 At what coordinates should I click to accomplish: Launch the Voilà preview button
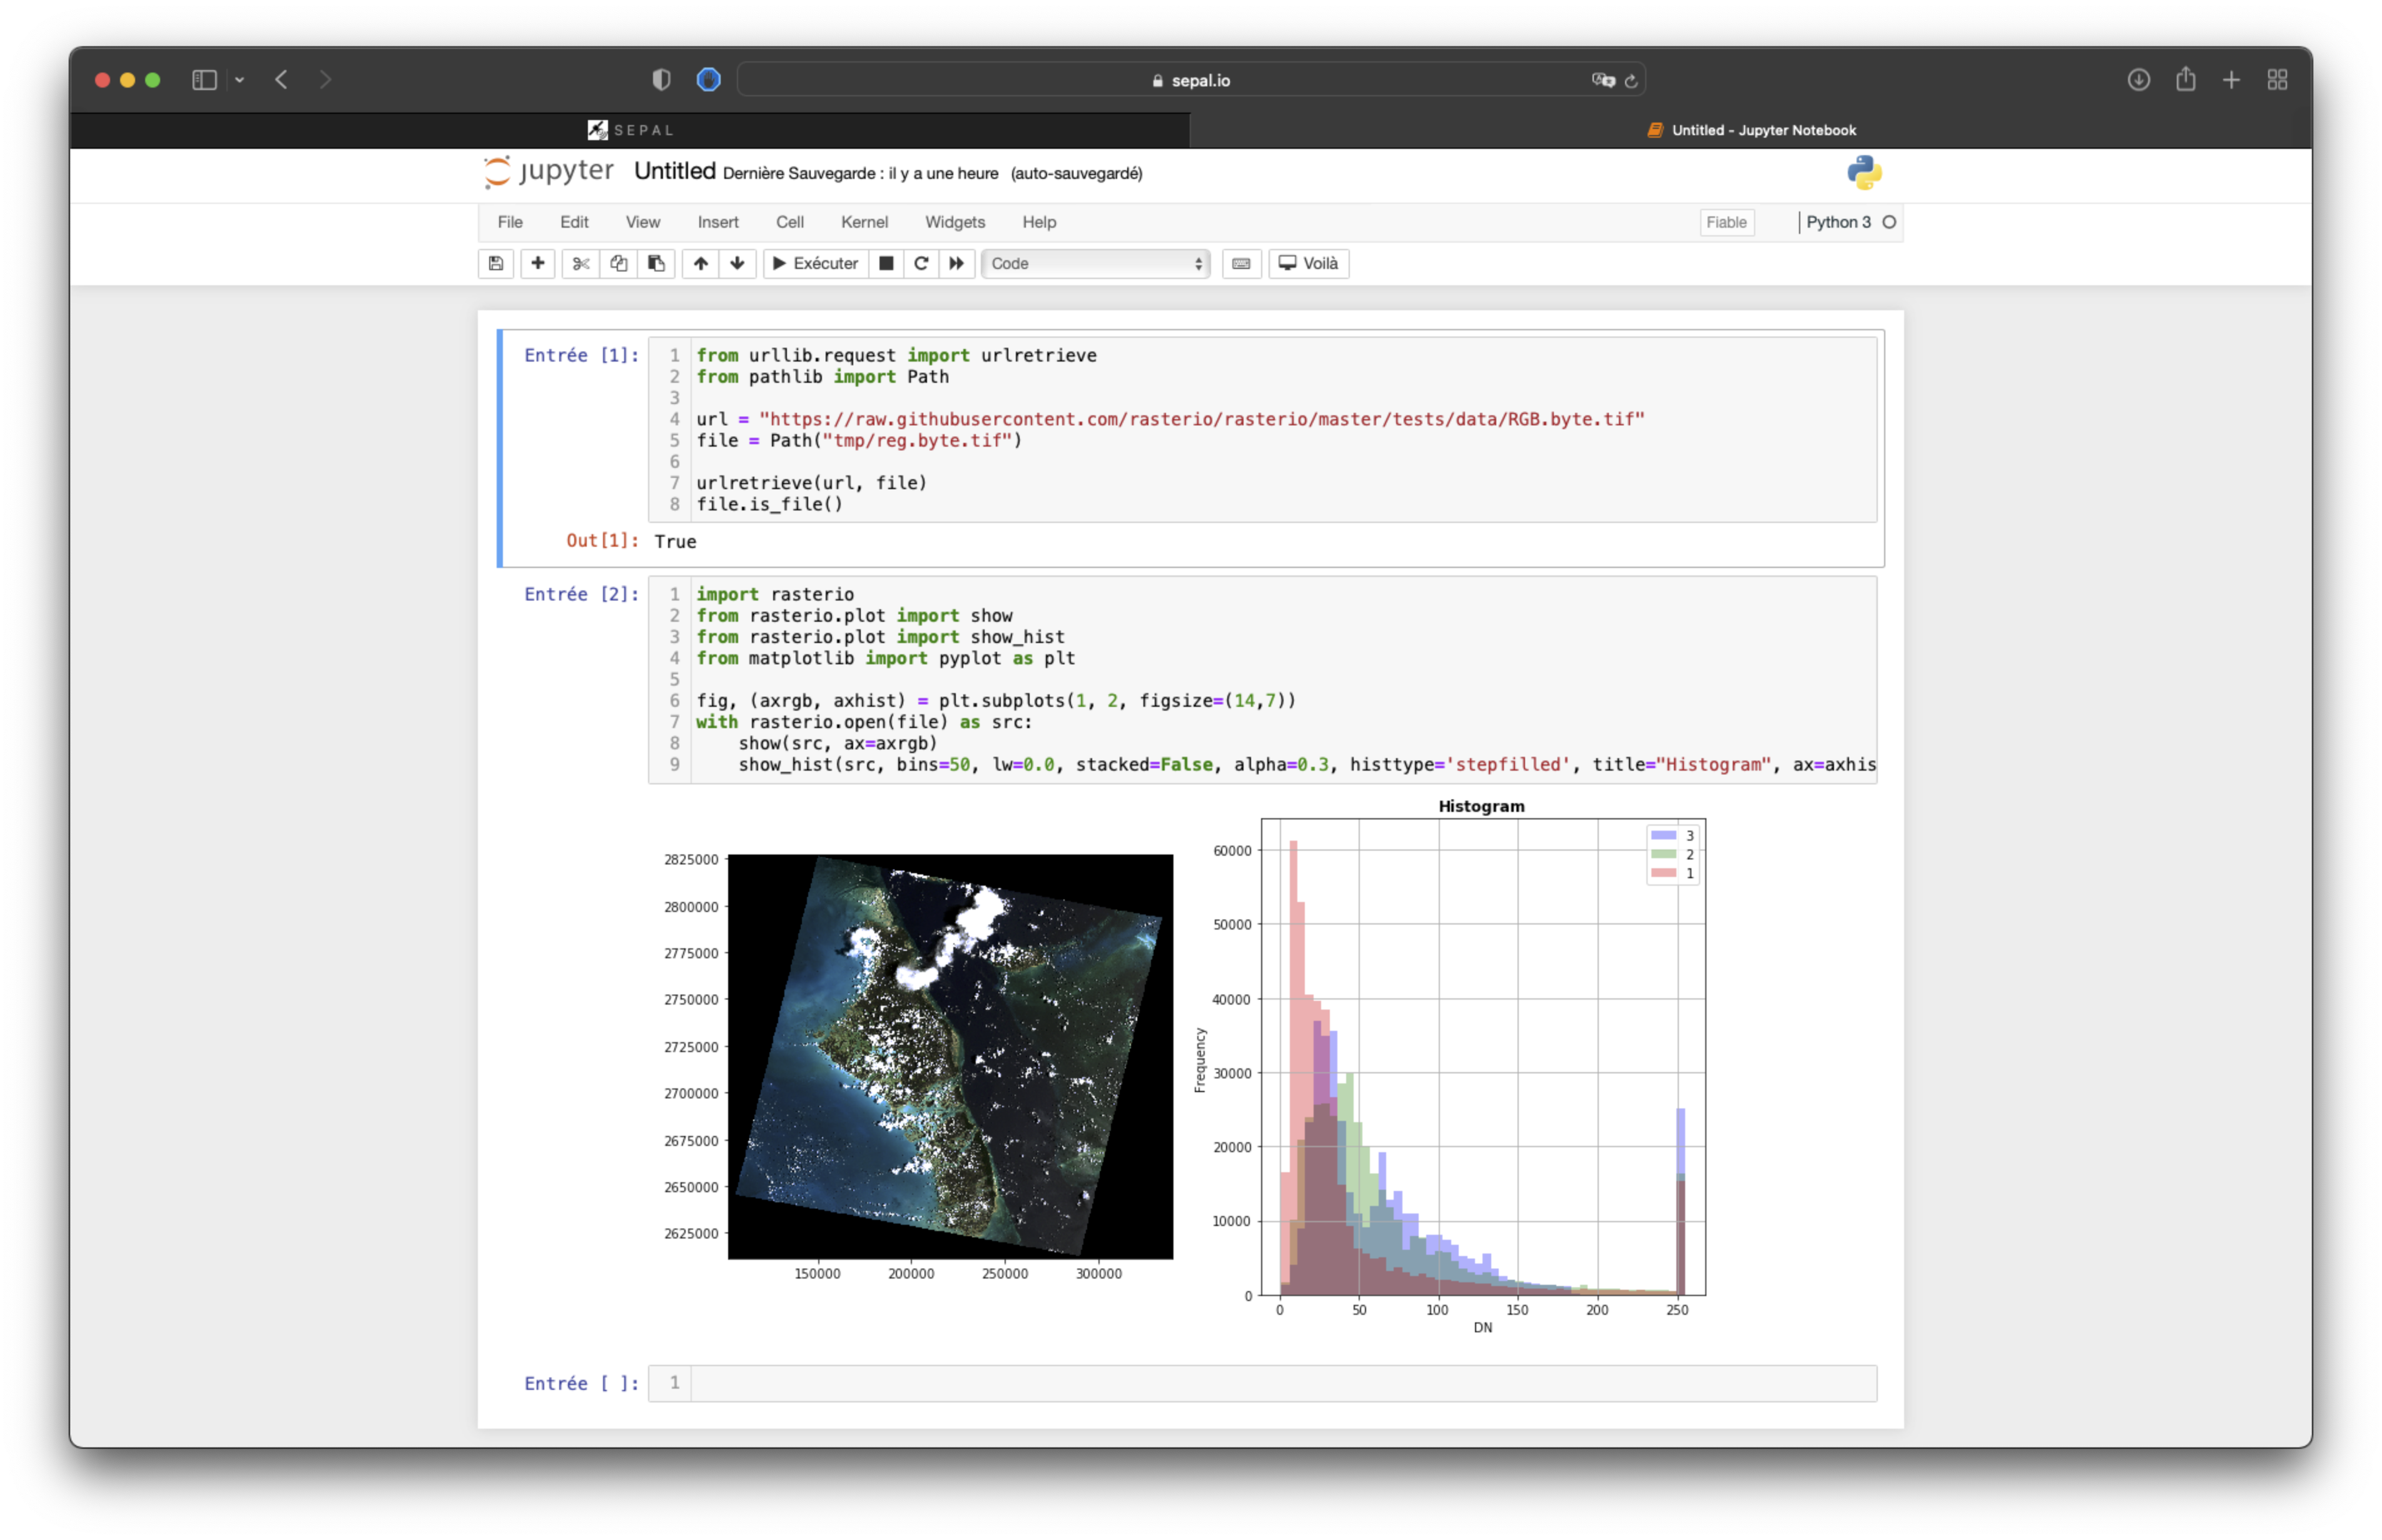coord(1308,263)
